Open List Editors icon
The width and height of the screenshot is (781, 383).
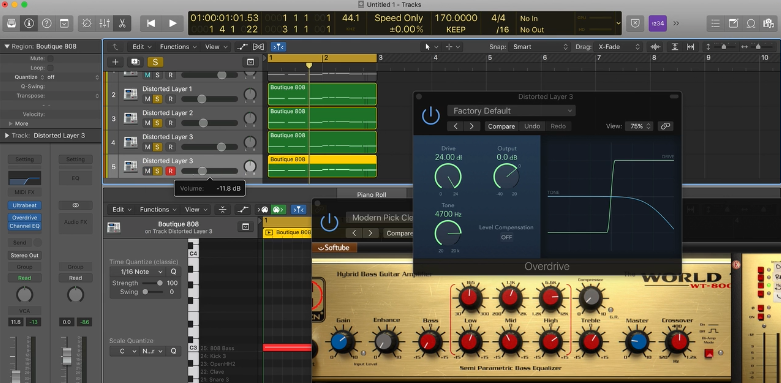click(716, 23)
